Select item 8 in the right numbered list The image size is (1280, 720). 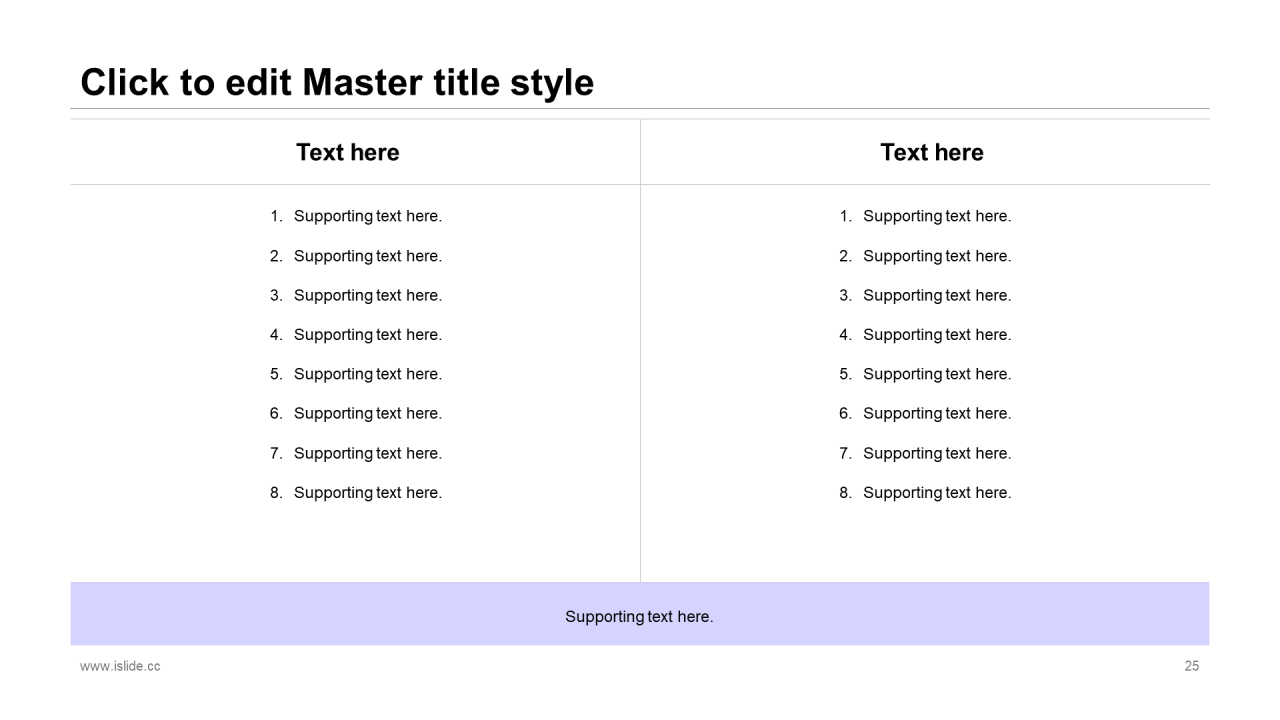pos(936,492)
